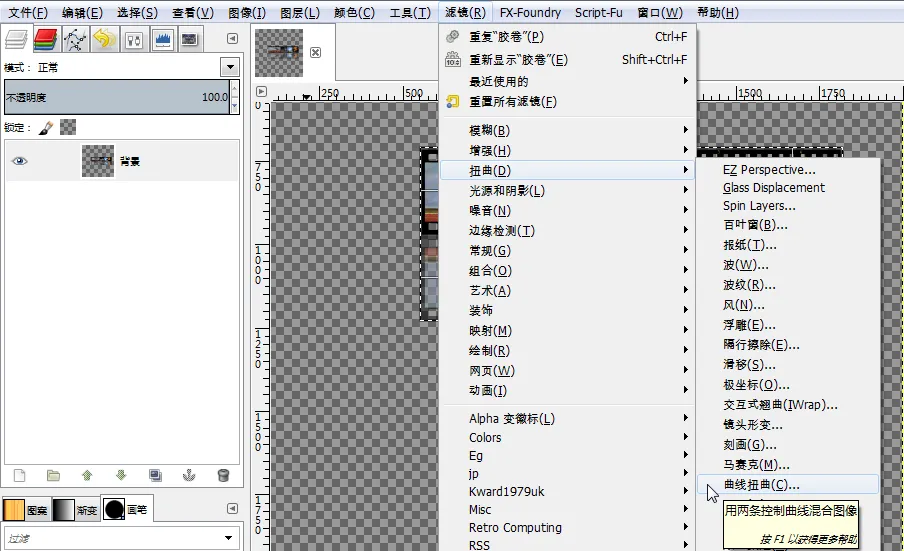Viewport: 904px width, 551px height.
Task: Expand the 增强(H) submenu
Action: pos(567,150)
